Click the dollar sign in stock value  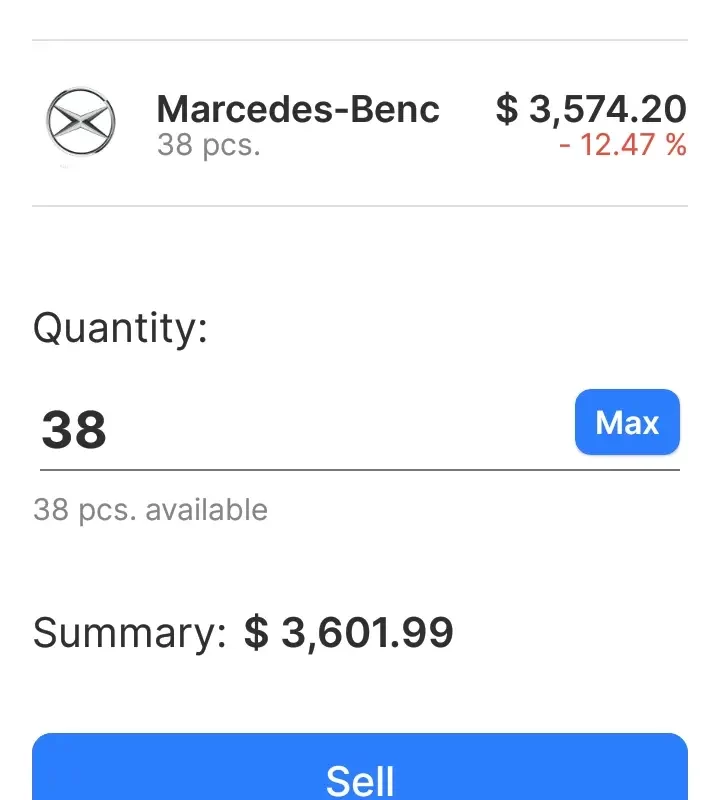tap(507, 109)
